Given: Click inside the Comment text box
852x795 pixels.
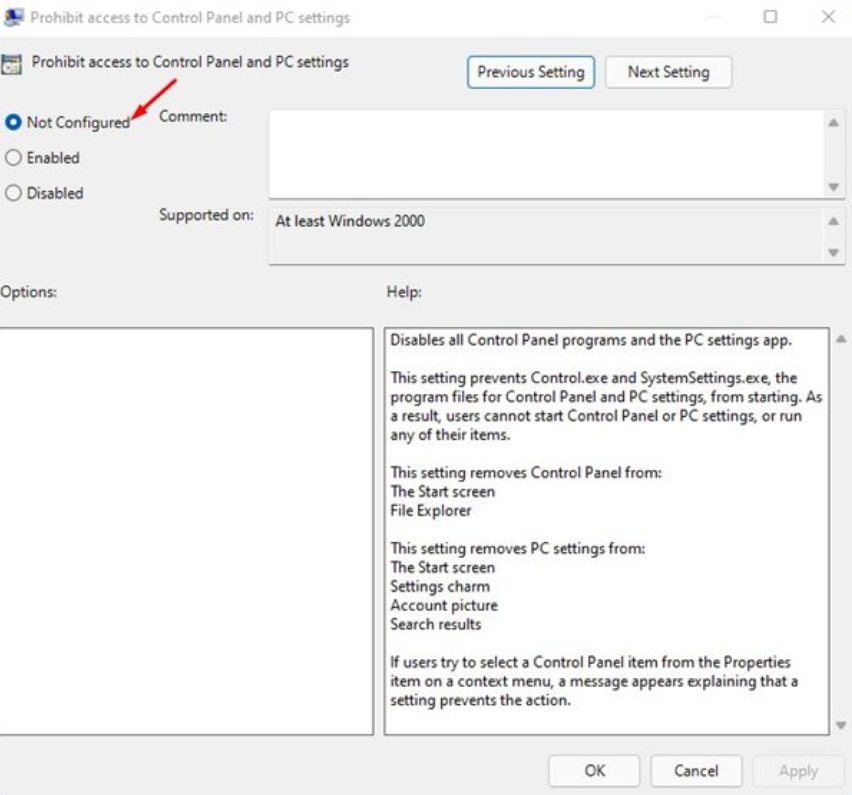Looking at the screenshot, I should point(547,154).
